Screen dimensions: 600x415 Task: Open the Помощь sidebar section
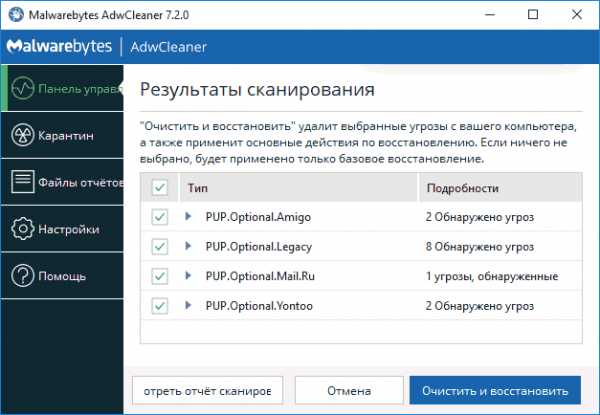(62, 276)
